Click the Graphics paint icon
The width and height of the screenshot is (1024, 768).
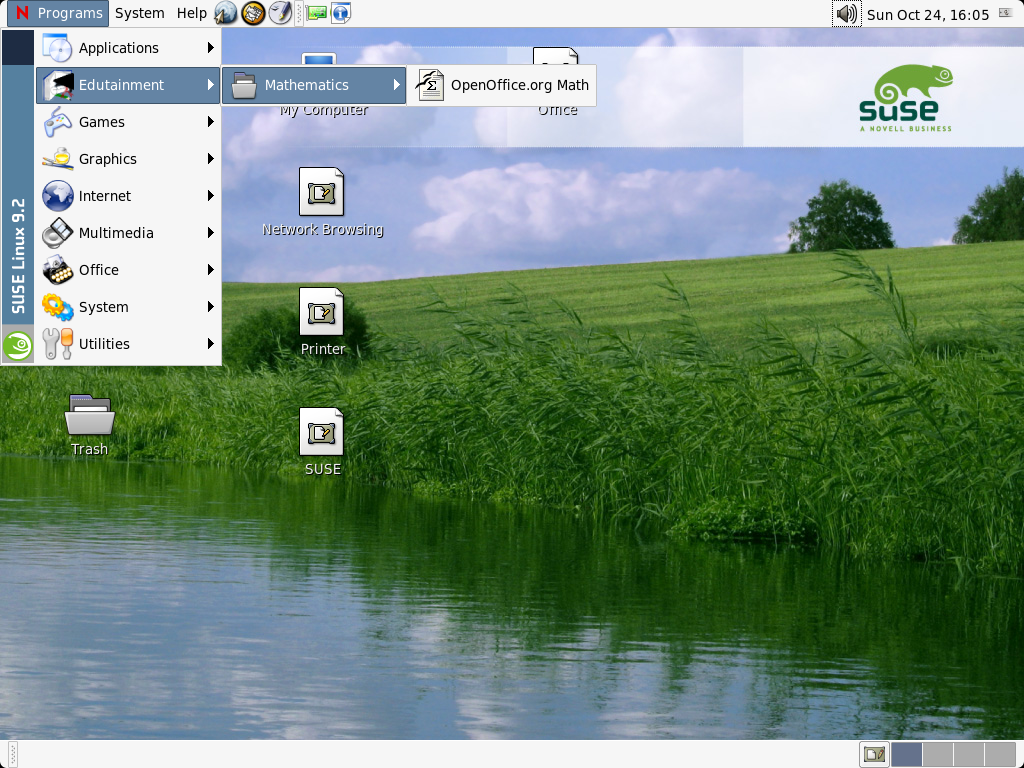pos(57,159)
